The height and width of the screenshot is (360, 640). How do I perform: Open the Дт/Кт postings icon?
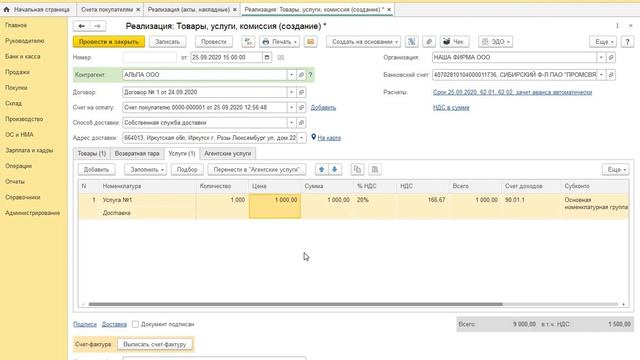tap(248, 42)
